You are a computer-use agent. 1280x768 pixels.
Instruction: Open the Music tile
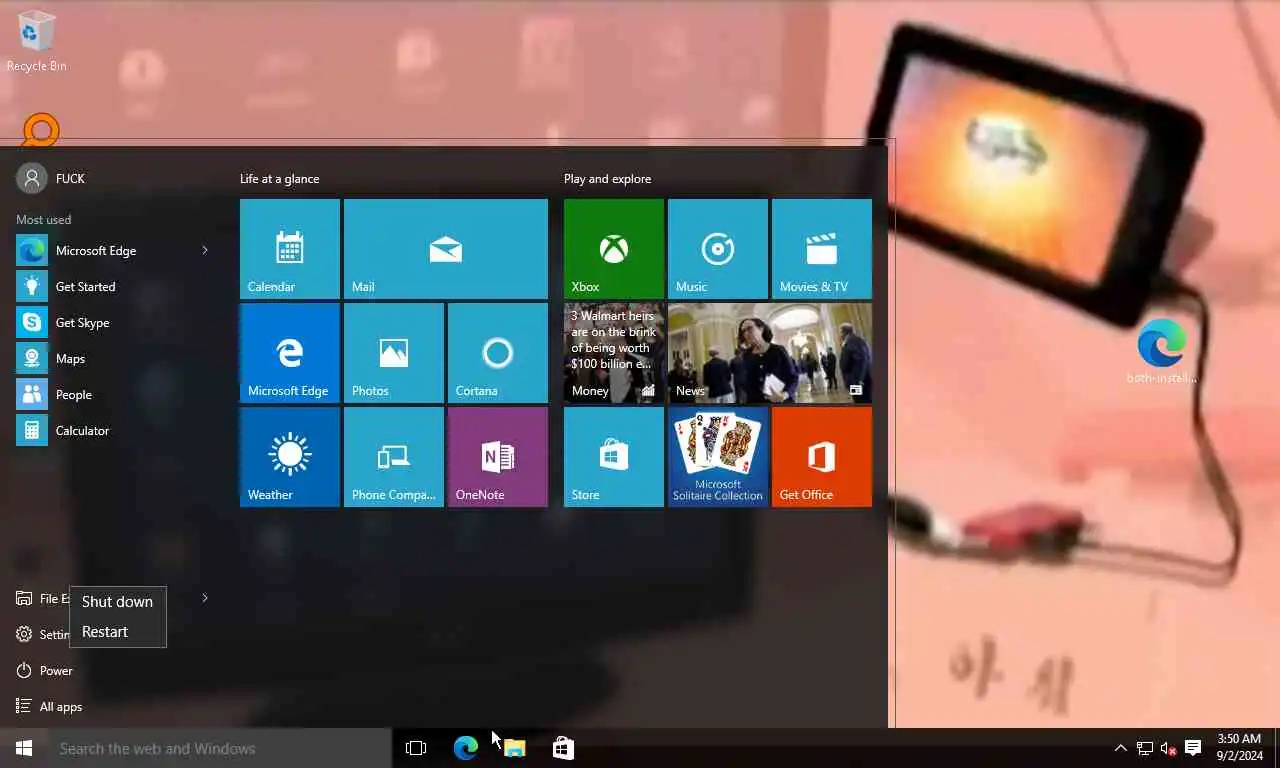tap(718, 249)
